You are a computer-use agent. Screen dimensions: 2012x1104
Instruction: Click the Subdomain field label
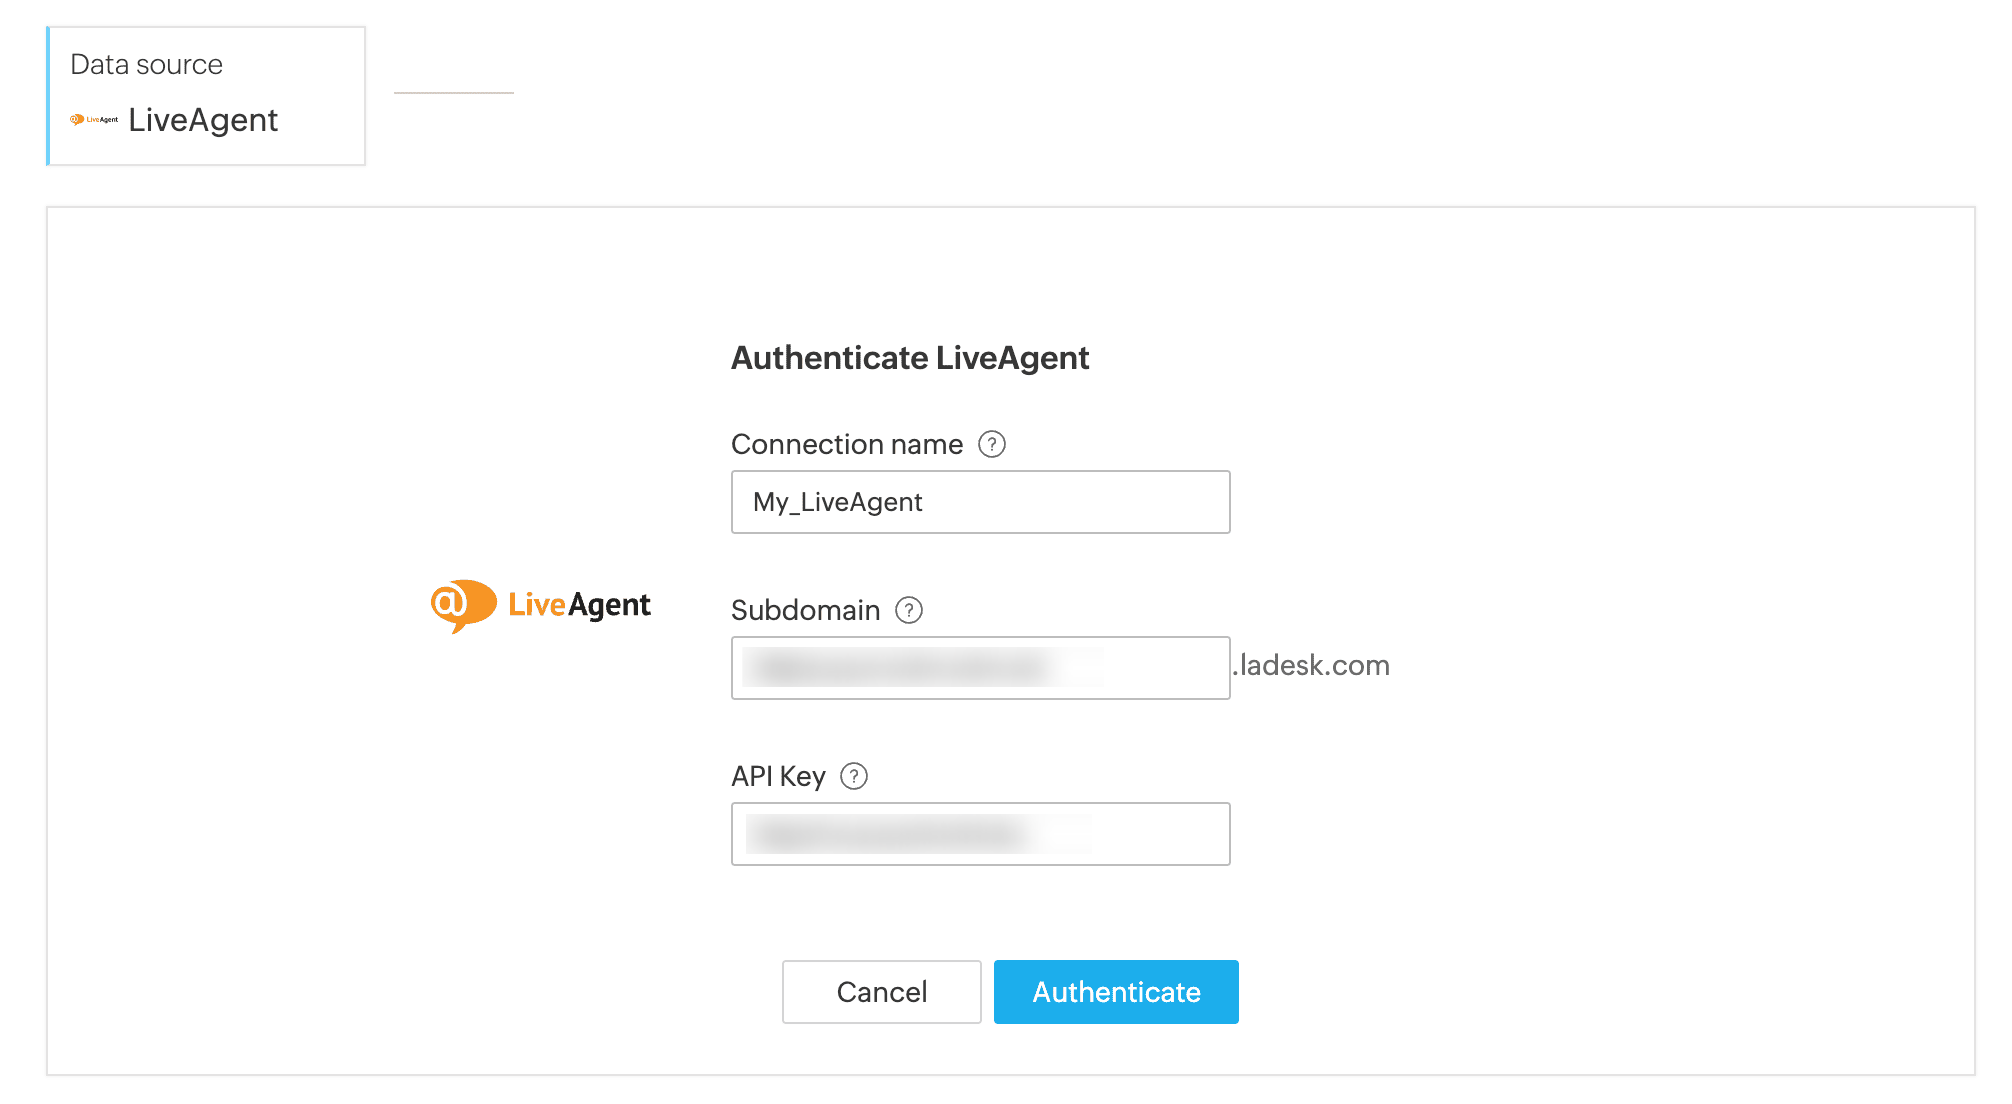tap(805, 610)
